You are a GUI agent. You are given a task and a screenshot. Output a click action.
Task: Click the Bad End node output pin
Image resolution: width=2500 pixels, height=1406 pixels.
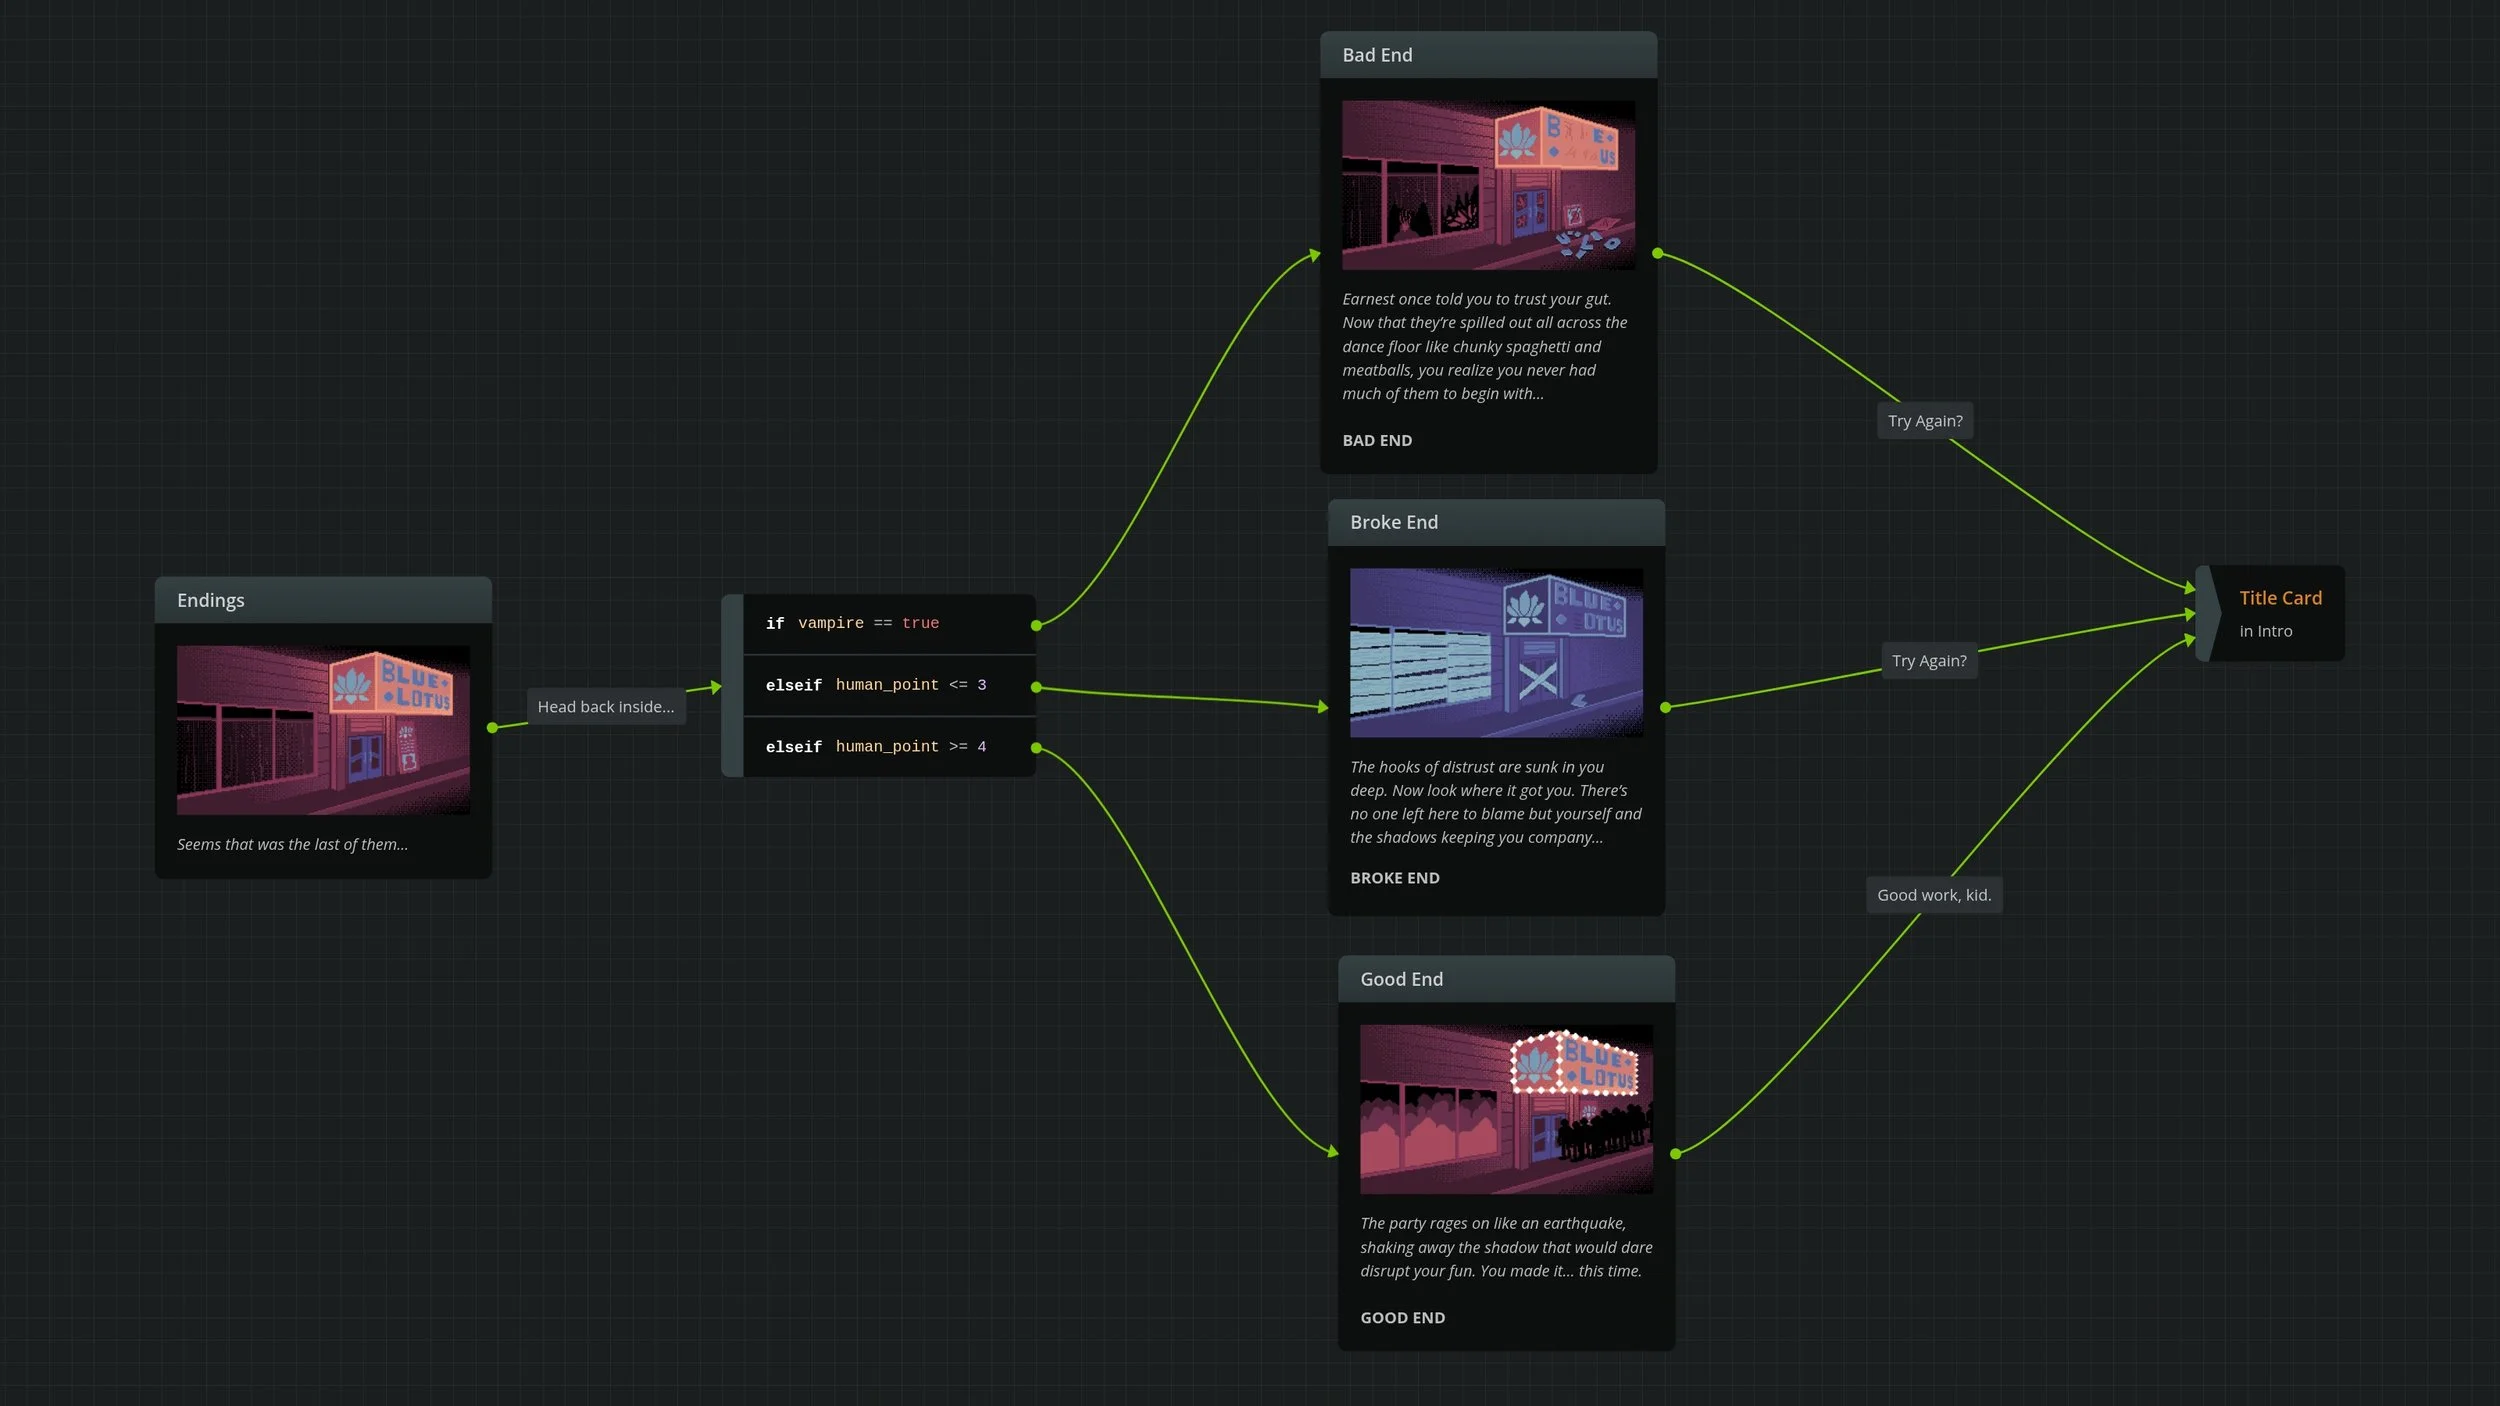(1657, 254)
